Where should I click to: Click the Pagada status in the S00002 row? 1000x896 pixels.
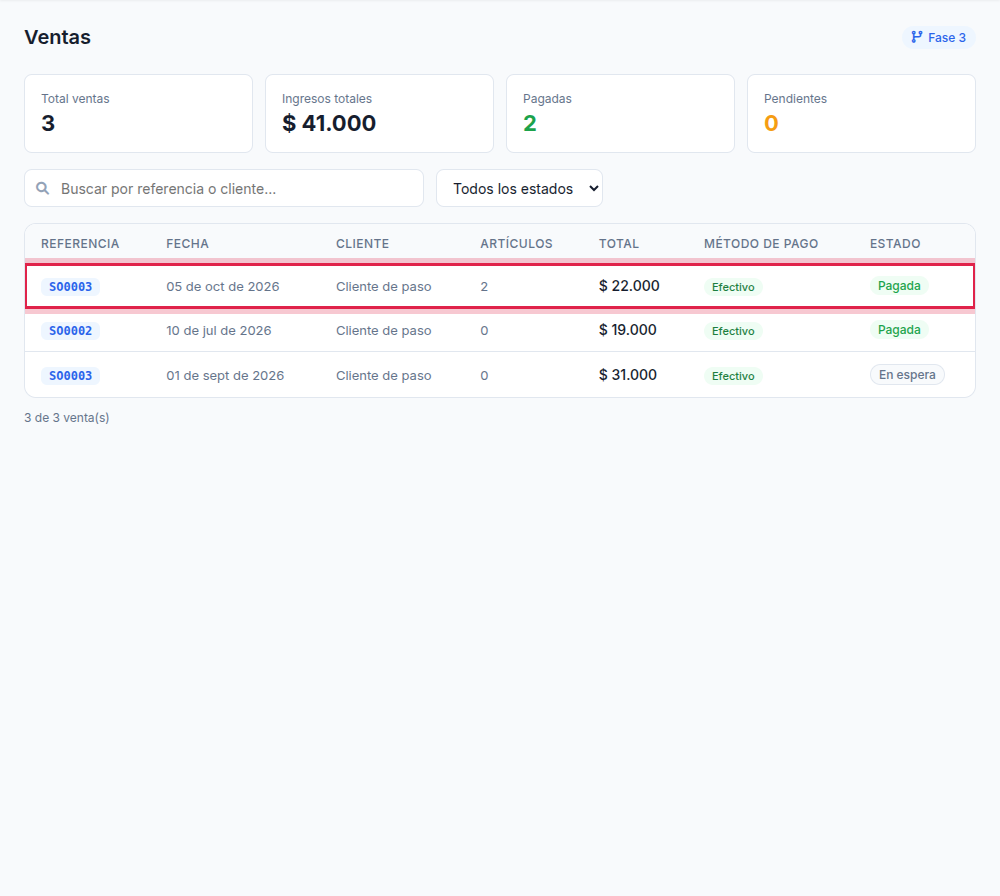click(899, 330)
